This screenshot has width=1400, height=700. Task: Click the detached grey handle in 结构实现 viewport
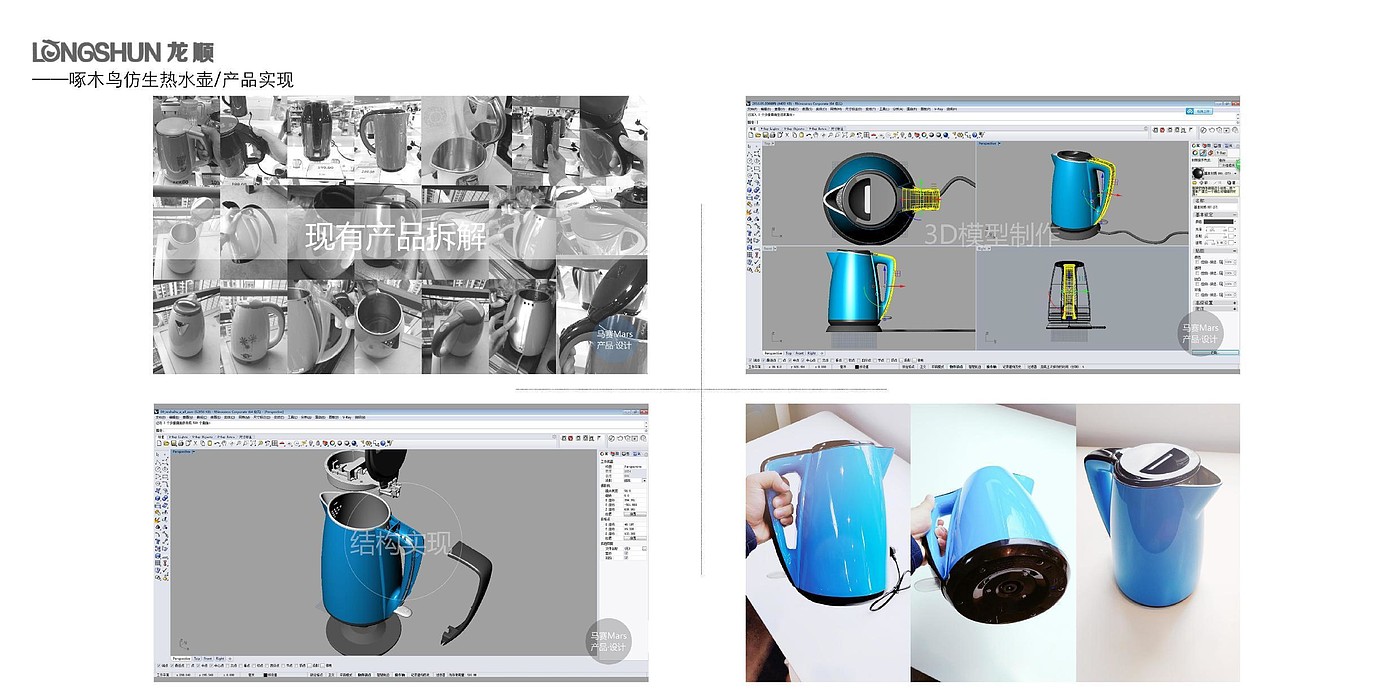pos(470,592)
